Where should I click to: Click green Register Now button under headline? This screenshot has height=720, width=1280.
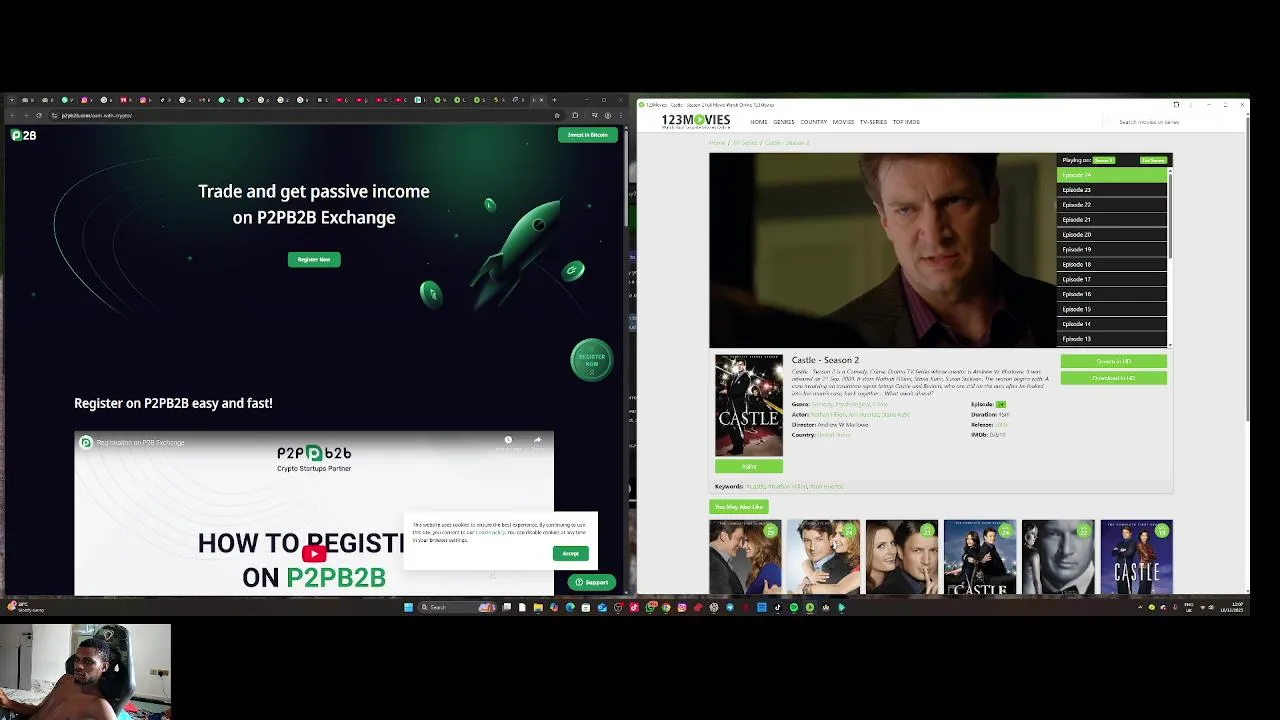click(x=314, y=259)
